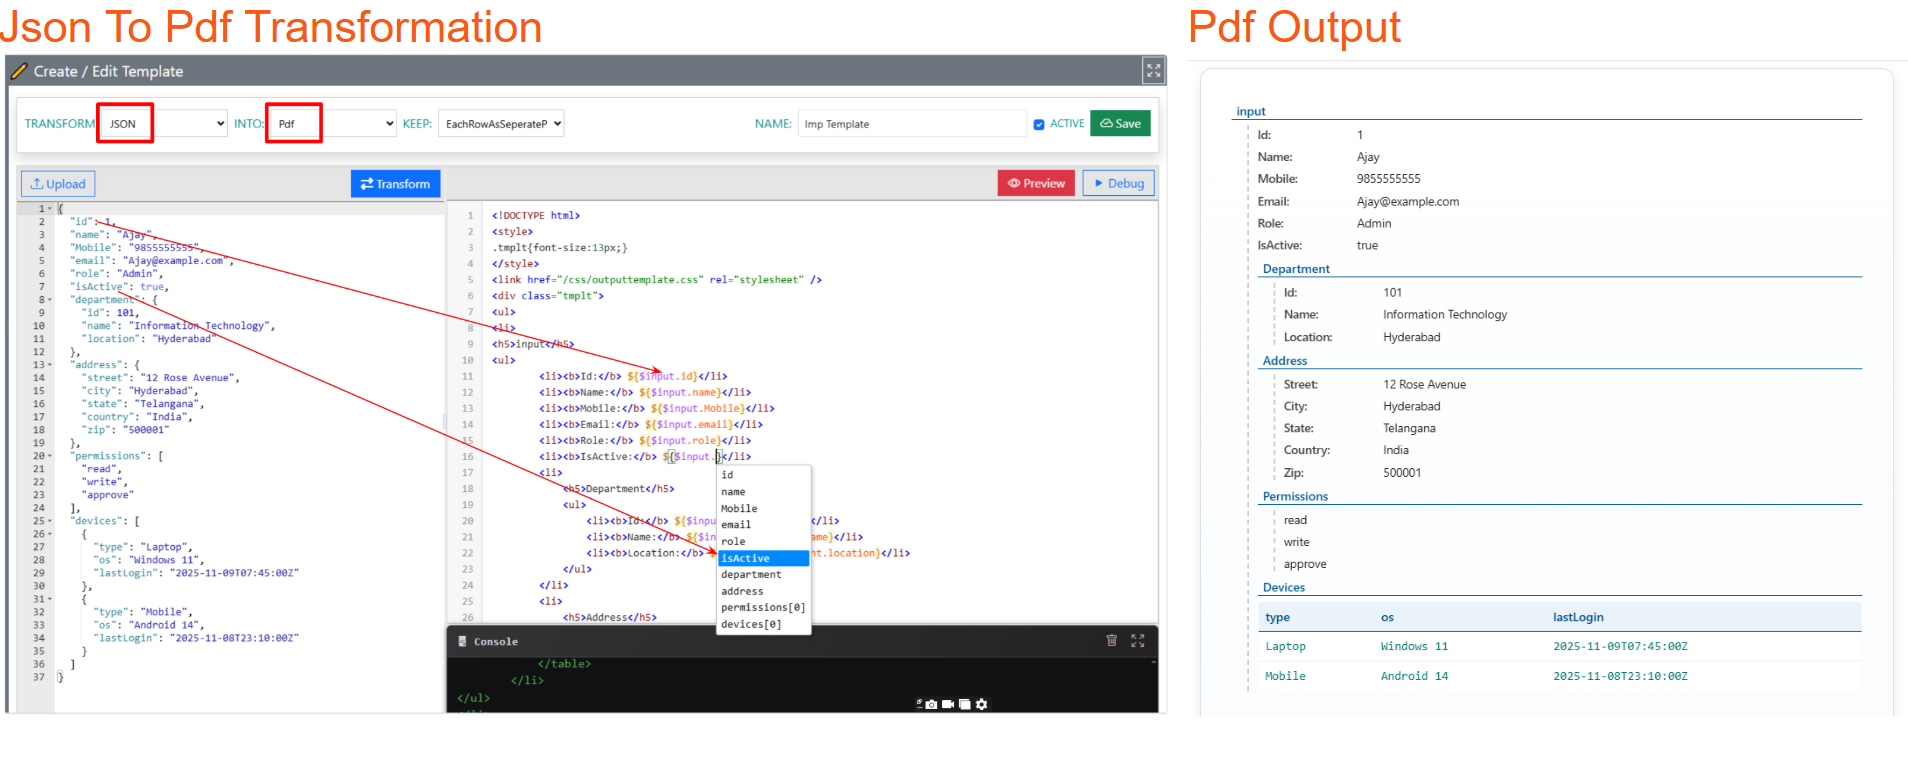Collapse the department node fold arrow
The image size is (1908, 766).
coord(50,300)
